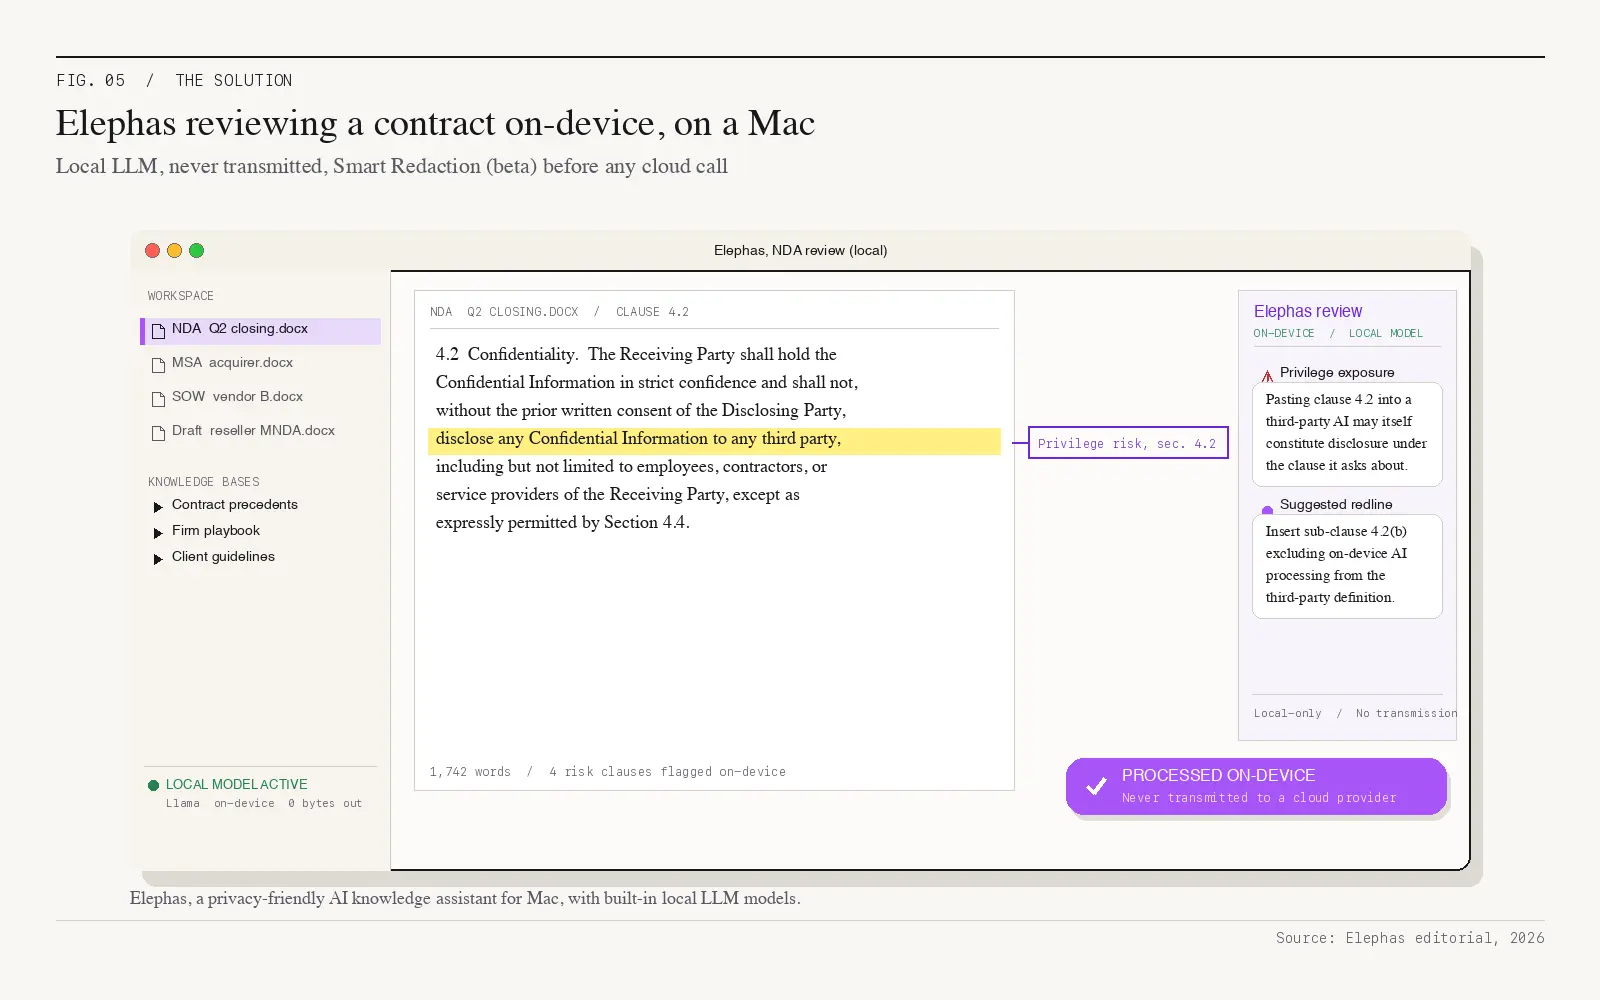Click the checkmark icon in the Processed On-Device banner
Image resolution: width=1600 pixels, height=1000 pixels.
click(1096, 786)
